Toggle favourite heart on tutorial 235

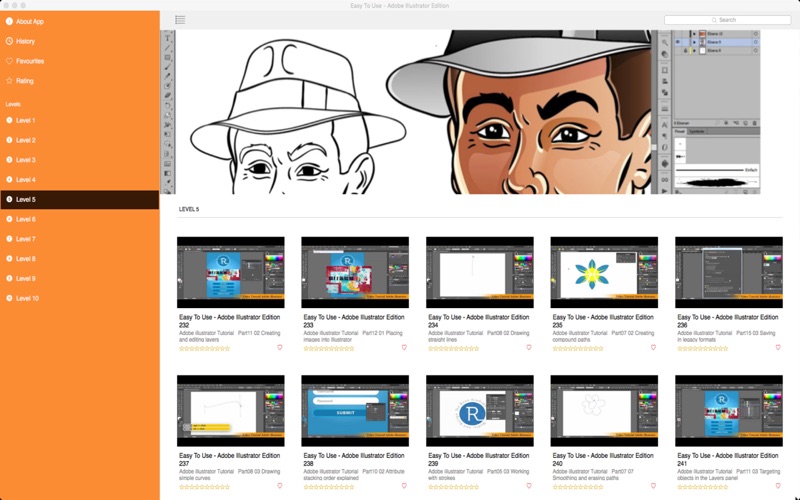pyautogui.click(x=653, y=348)
